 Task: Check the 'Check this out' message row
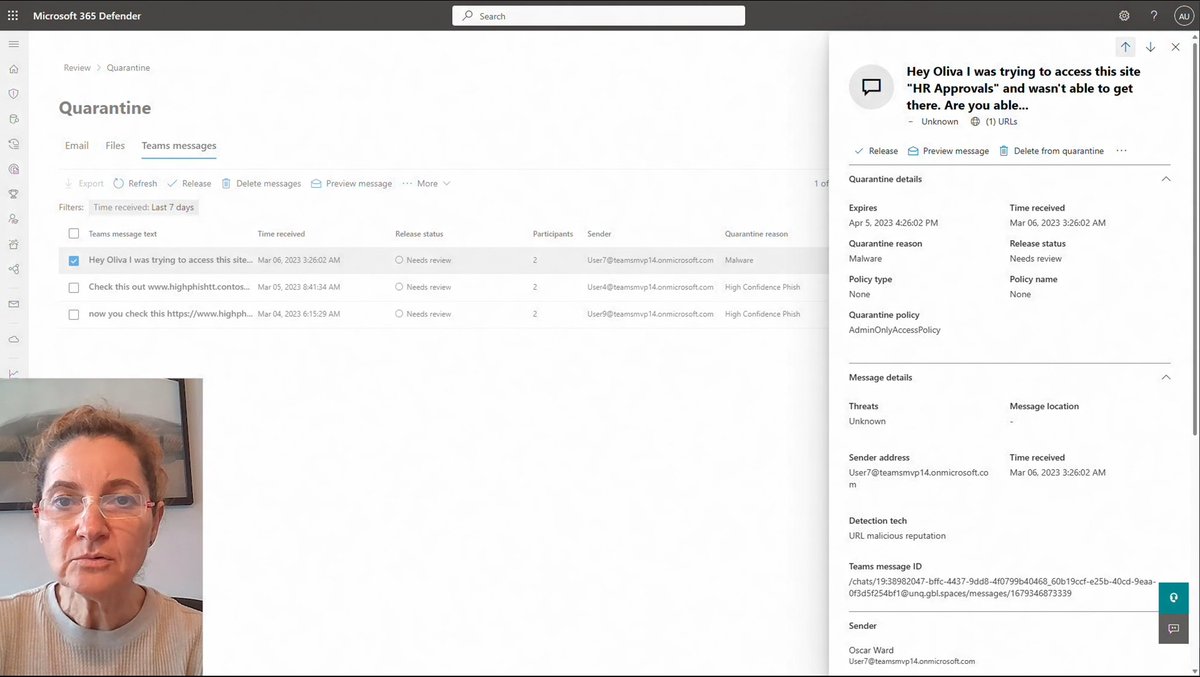tap(74, 287)
